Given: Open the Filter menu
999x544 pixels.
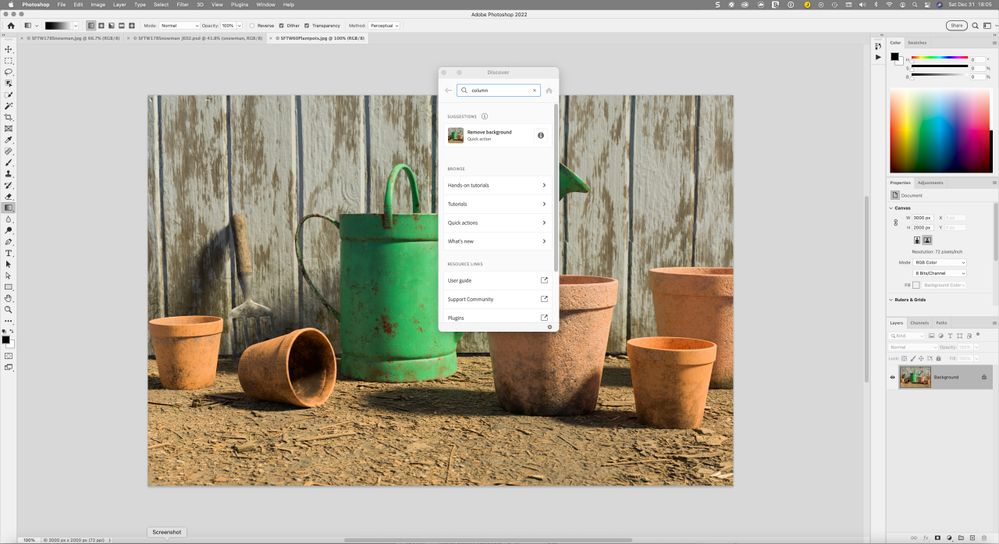Looking at the screenshot, I should coord(182,4).
